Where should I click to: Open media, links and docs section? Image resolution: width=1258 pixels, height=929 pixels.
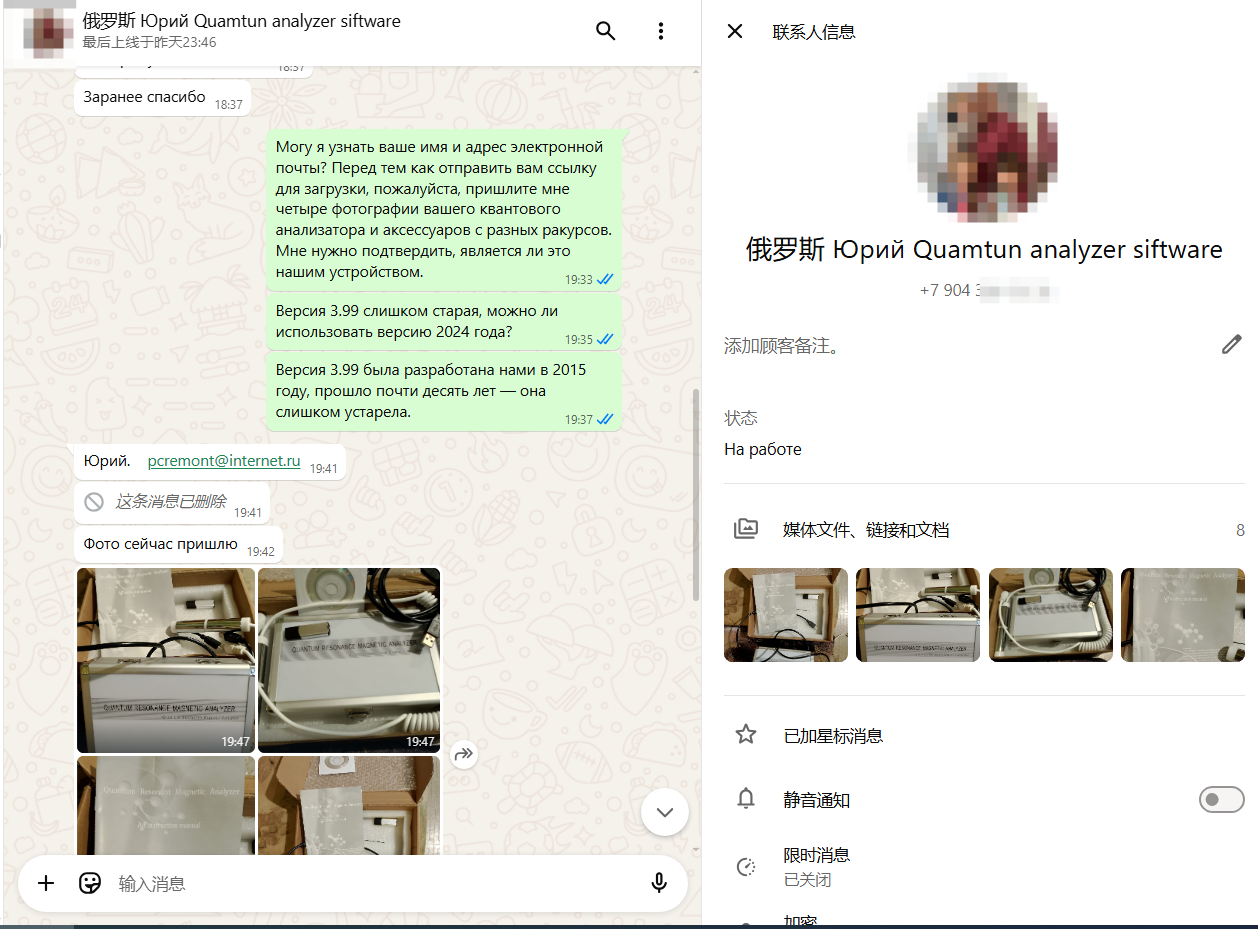pyautogui.click(x=865, y=530)
